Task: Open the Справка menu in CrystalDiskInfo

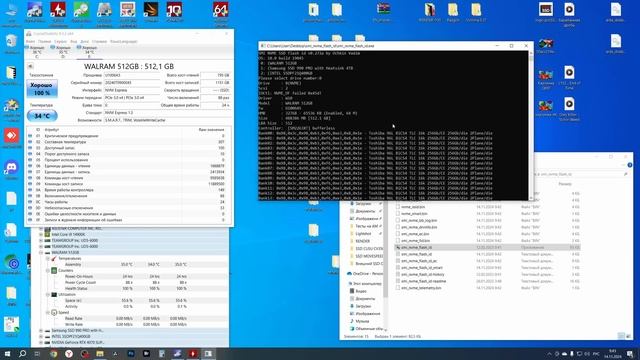Action: coord(99,42)
